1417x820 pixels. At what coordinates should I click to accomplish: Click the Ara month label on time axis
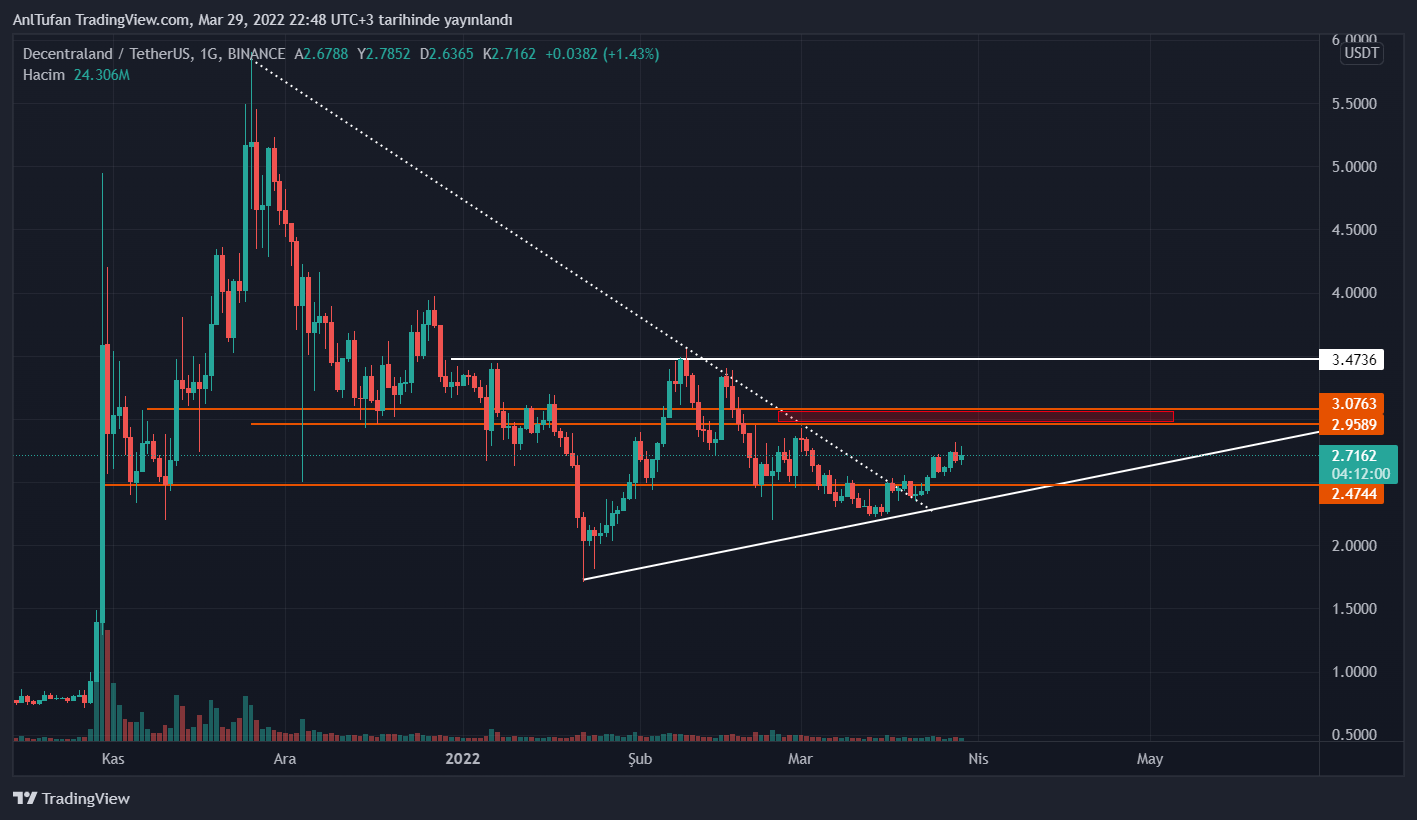pyautogui.click(x=285, y=759)
